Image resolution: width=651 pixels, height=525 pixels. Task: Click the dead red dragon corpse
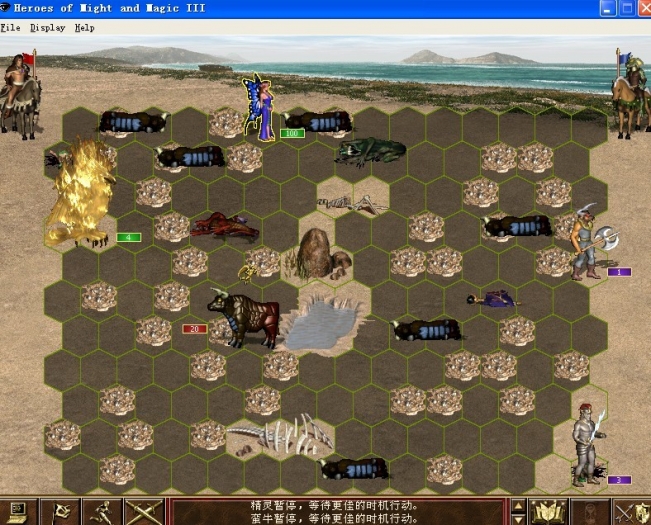pyautogui.click(x=225, y=227)
